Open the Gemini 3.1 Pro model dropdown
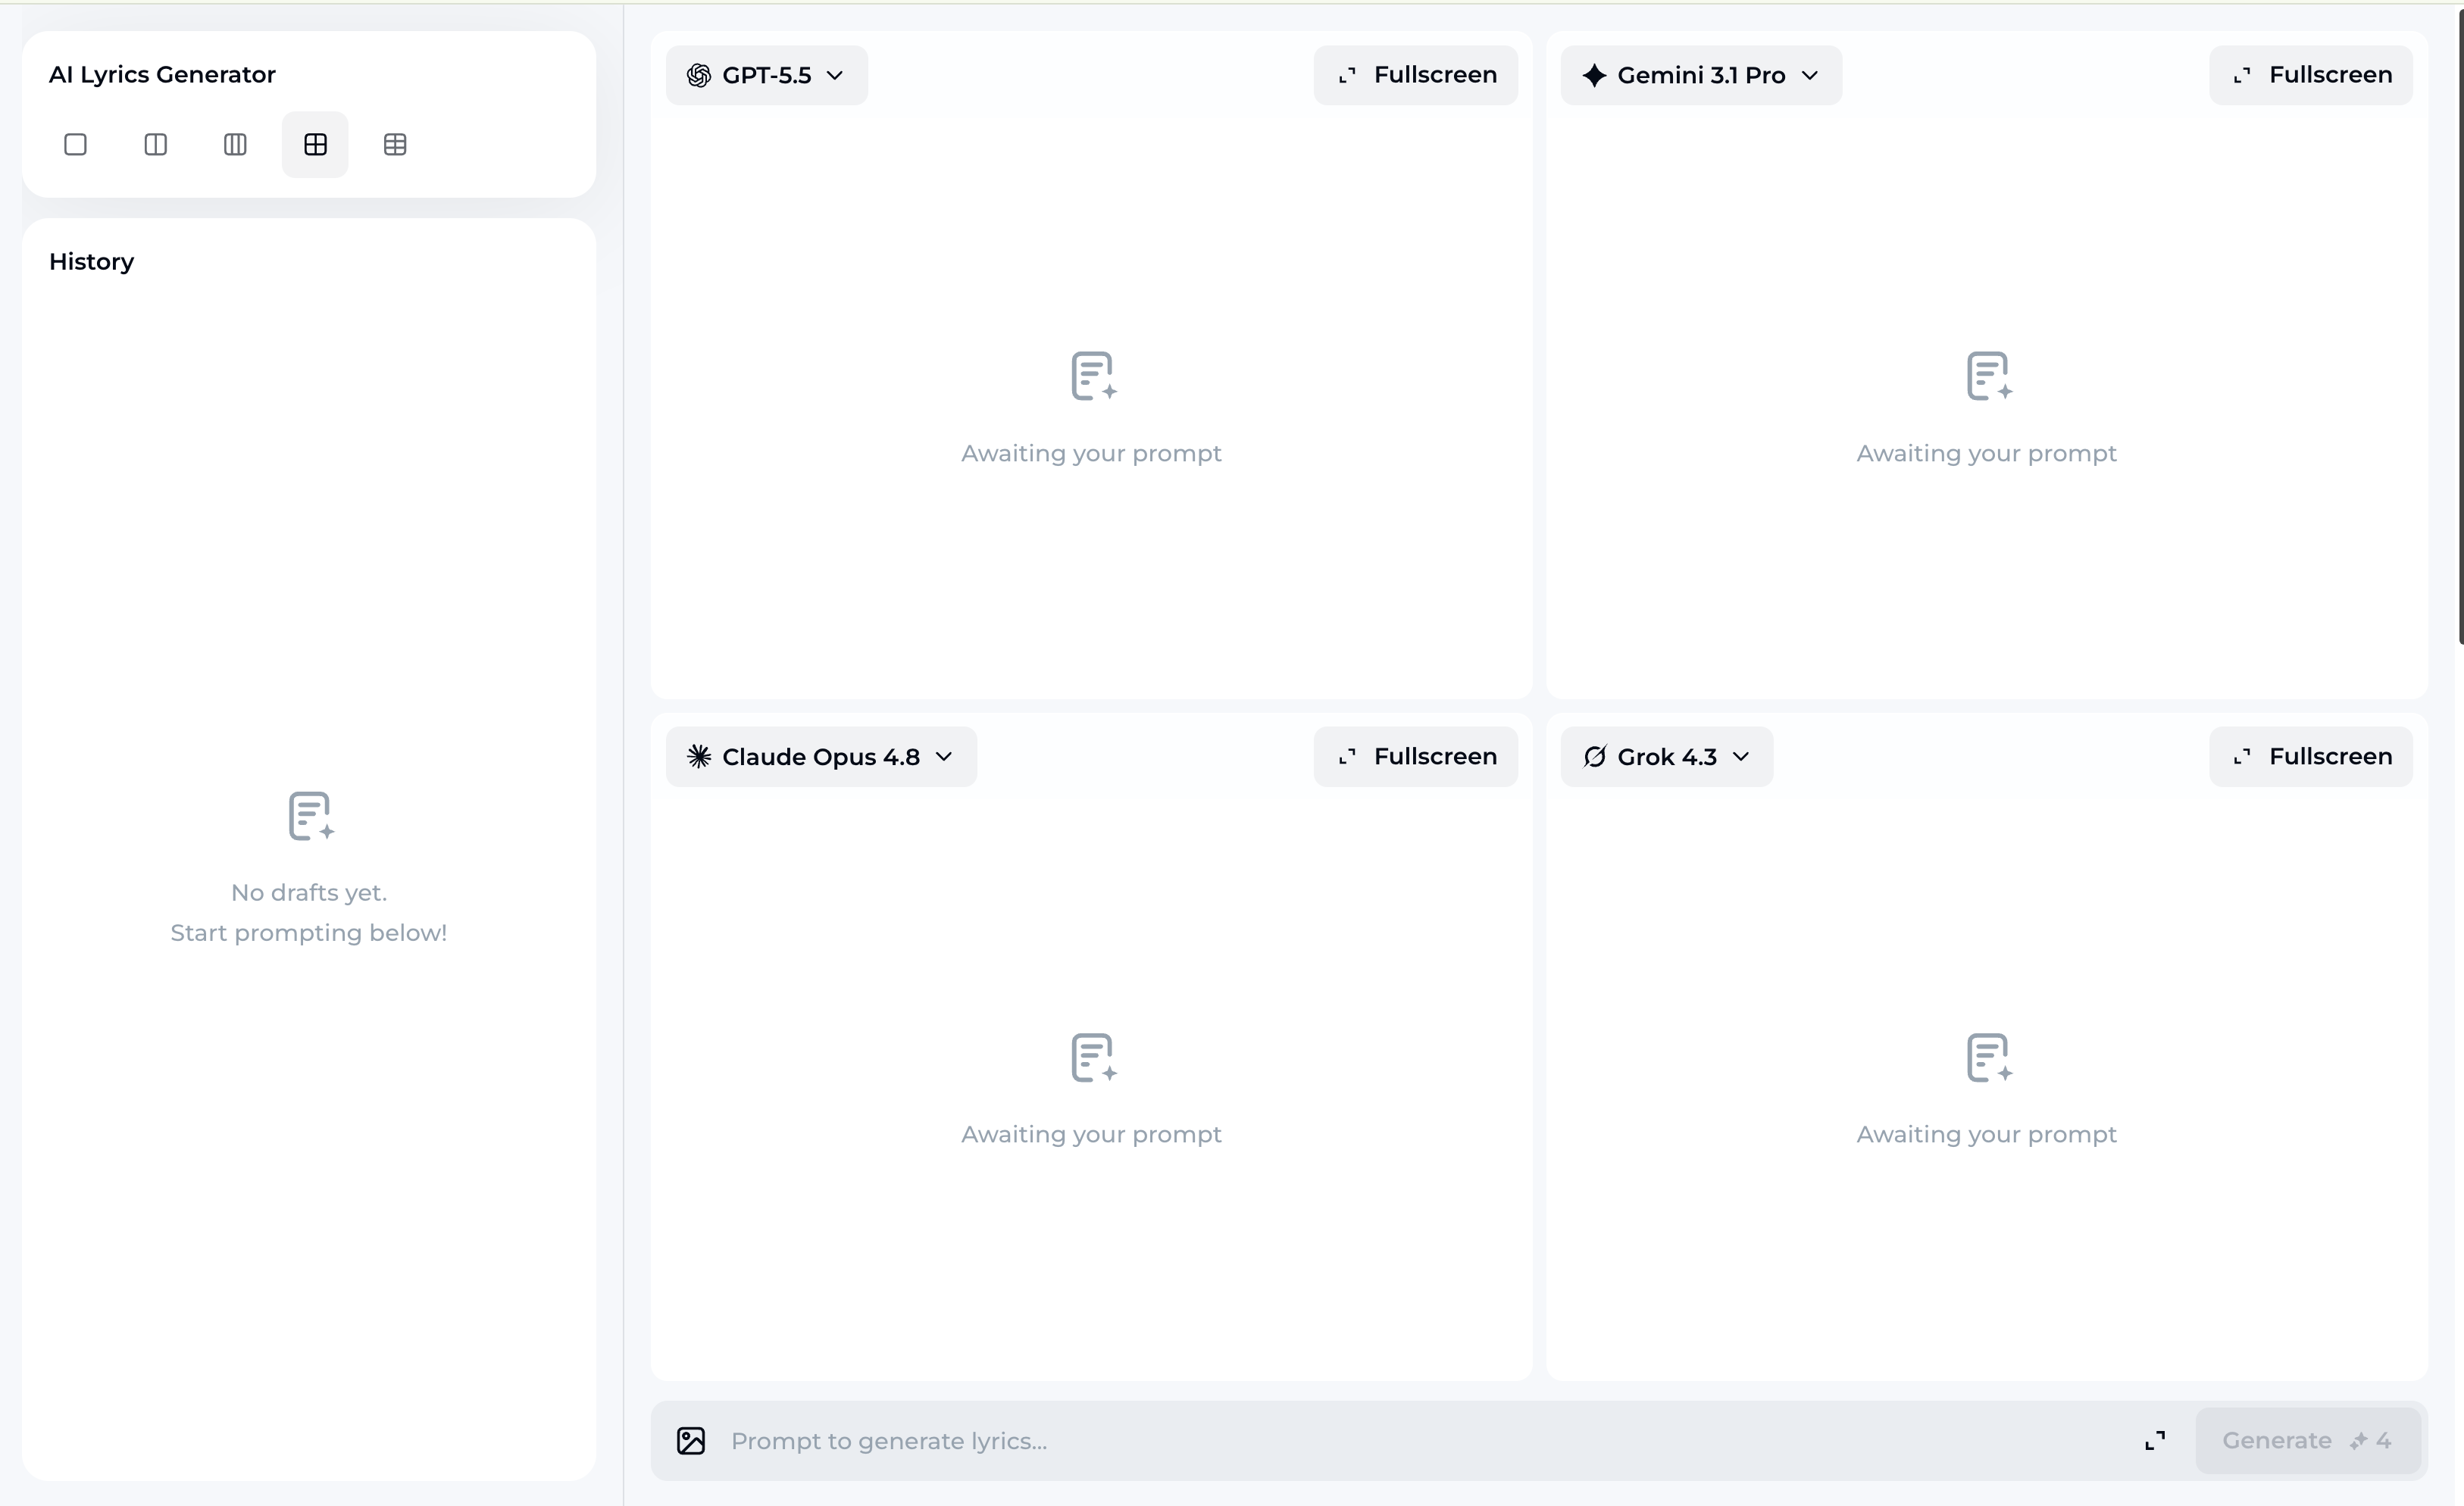 [x=1701, y=75]
